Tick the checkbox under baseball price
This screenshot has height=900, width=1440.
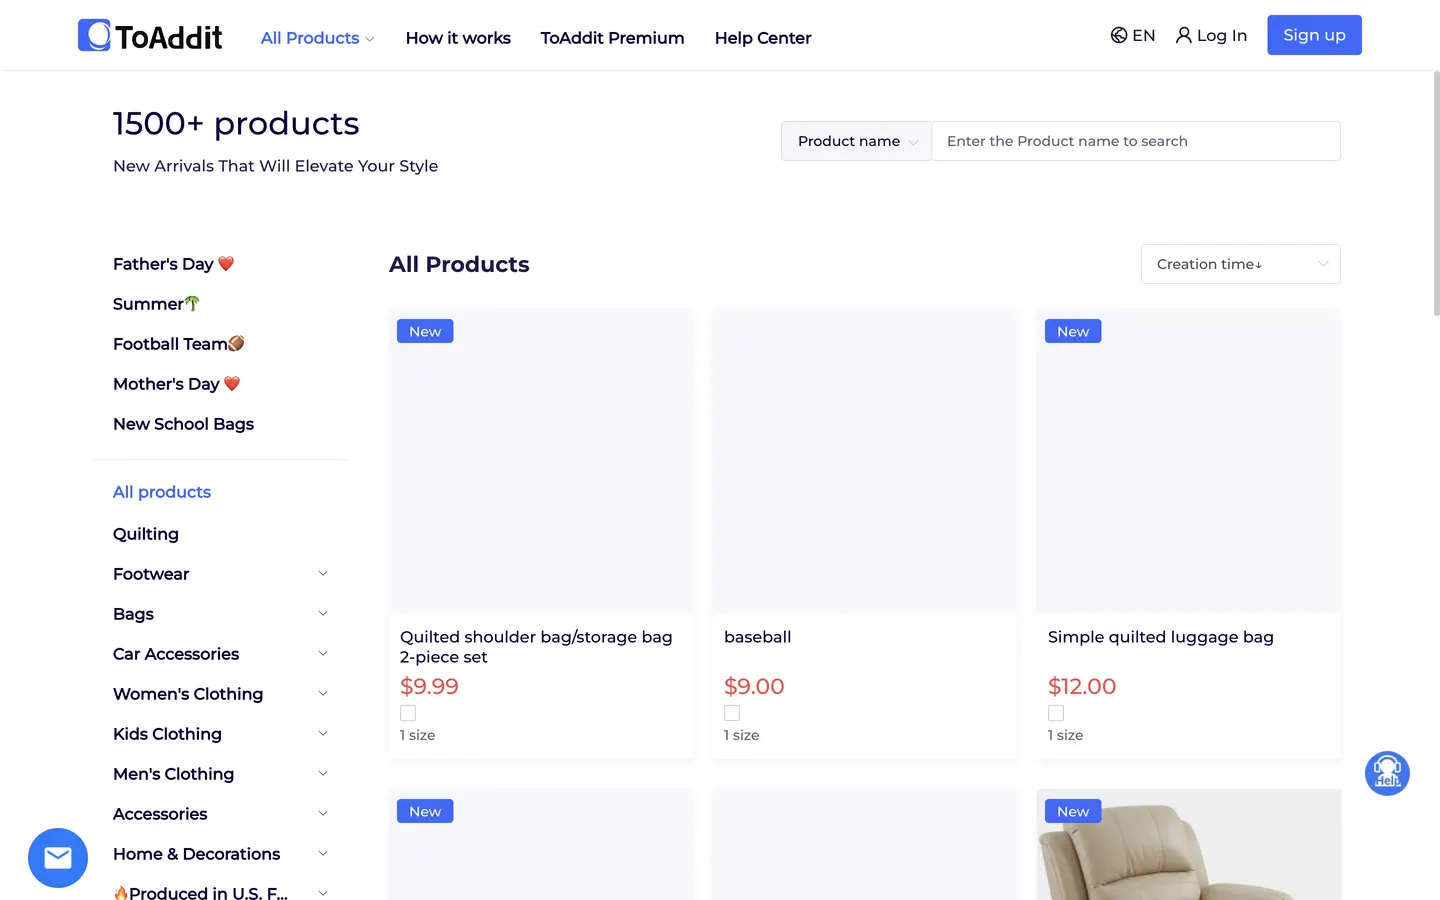tap(732, 713)
